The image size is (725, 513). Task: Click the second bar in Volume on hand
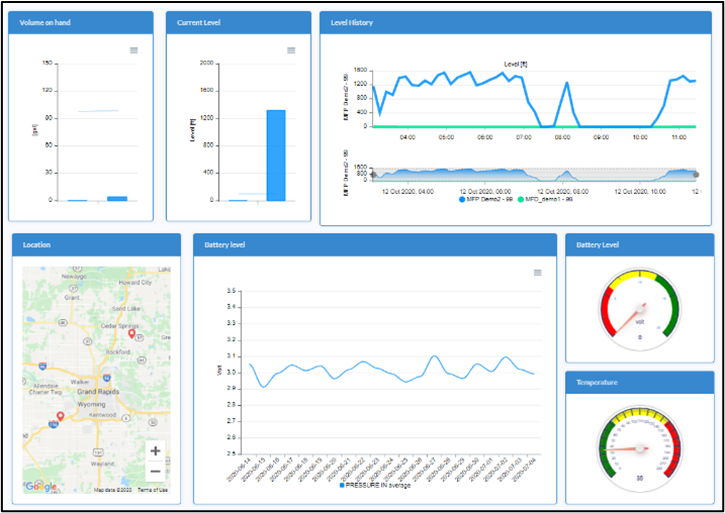tap(117, 198)
